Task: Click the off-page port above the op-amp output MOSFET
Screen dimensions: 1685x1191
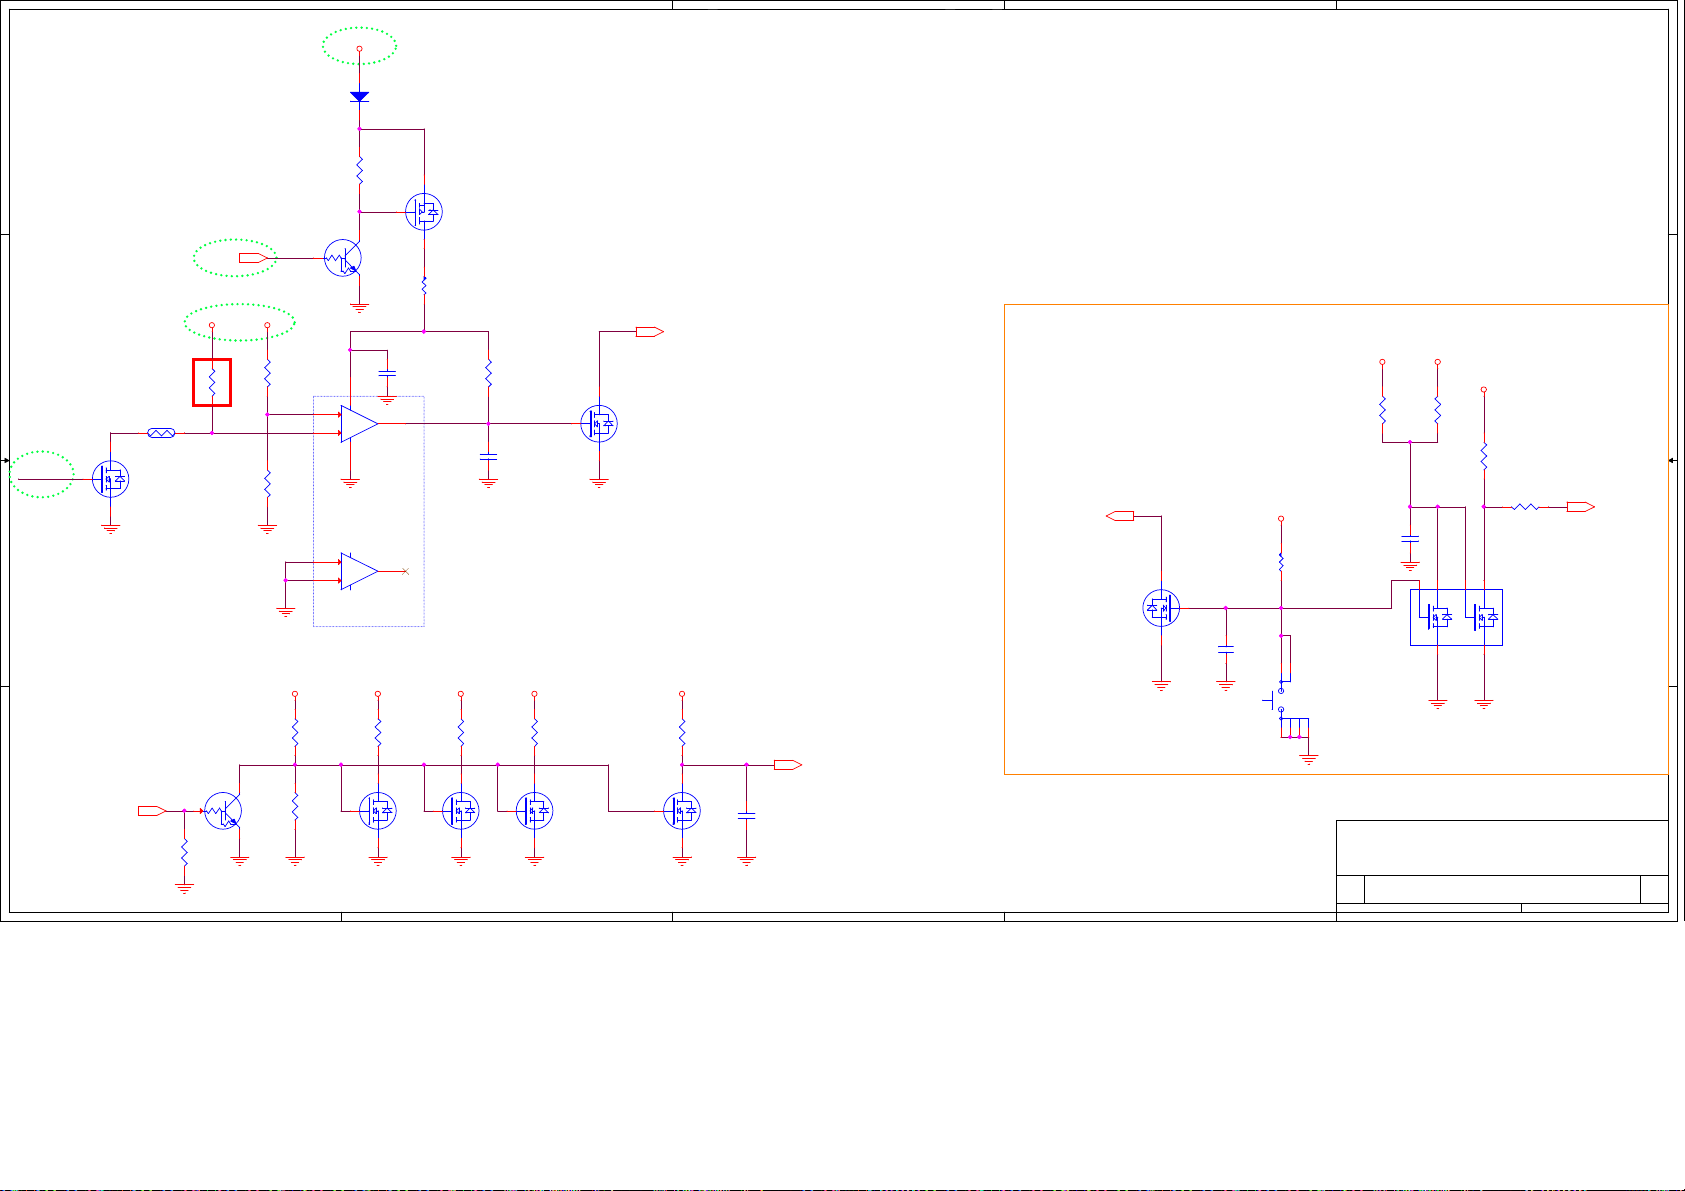Action: 650,332
